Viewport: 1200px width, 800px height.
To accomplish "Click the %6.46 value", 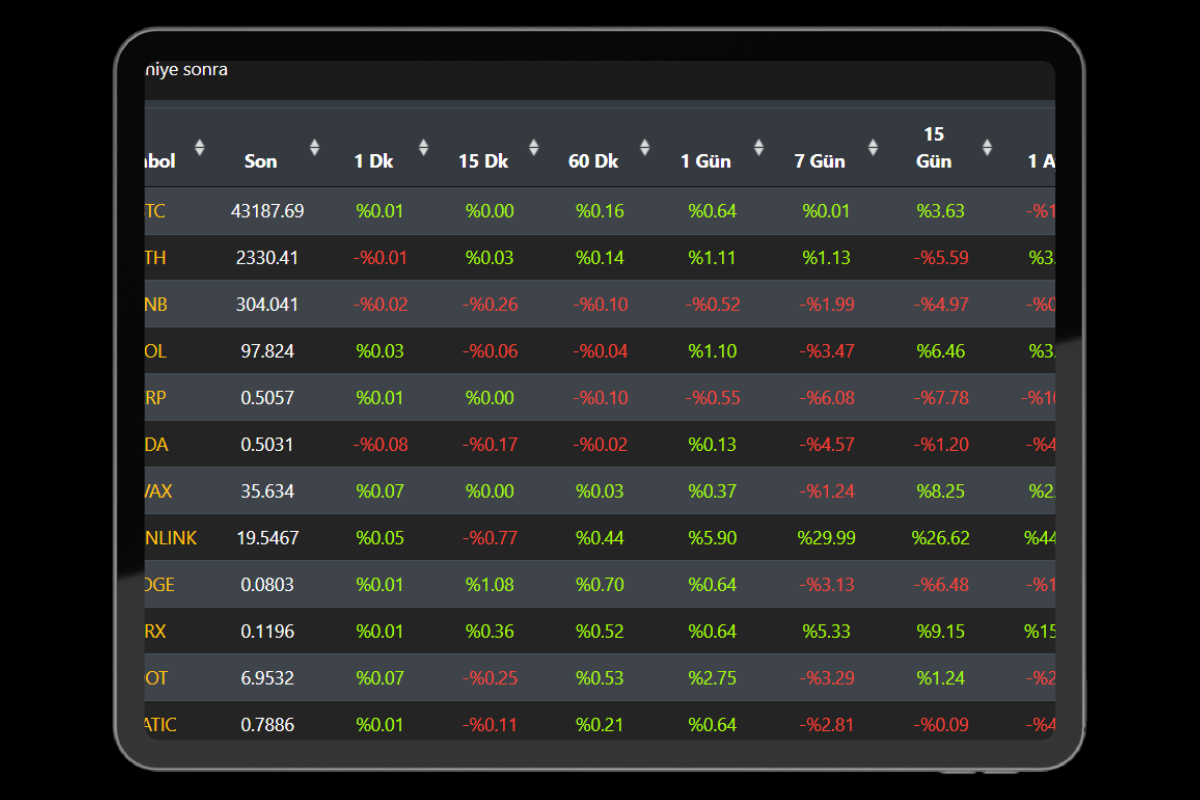I will tap(940, 351).
